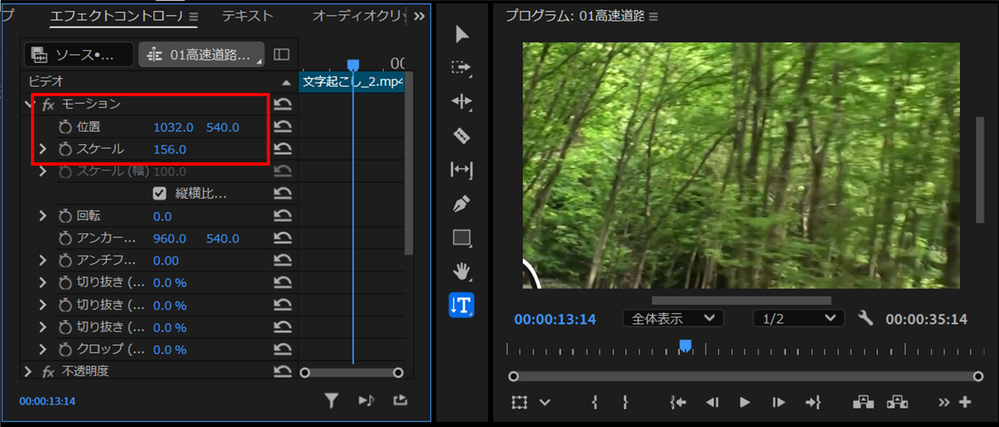Toggle animation stopwatch for アンカー
This screenshot has height=427, width=999.
(65, 238)
